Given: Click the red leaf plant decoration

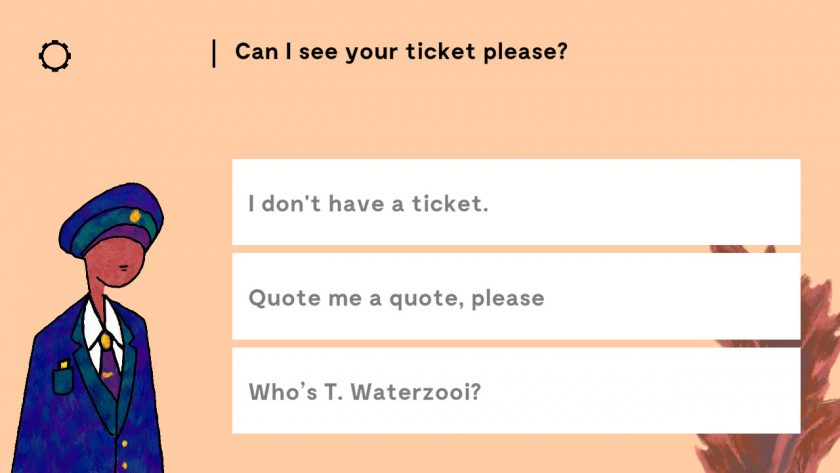Looking at the screenshot, I should pyautogui.click(x=777, y=364).
